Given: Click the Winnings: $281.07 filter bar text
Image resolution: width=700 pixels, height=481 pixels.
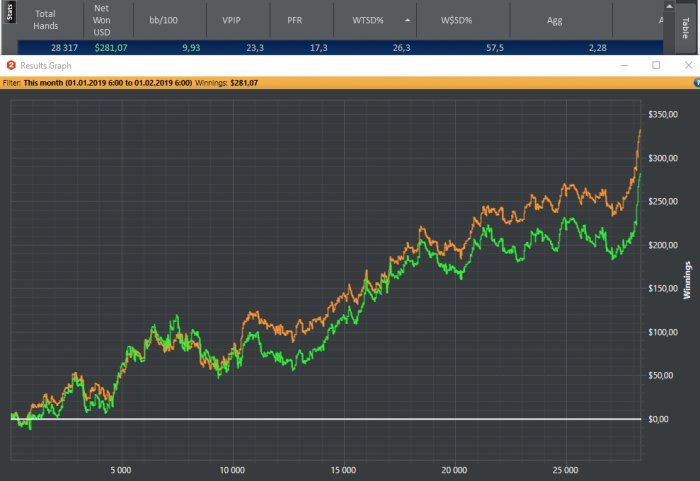Looking at the screenshot, I should pyautogui.click(x=226, y=83).
